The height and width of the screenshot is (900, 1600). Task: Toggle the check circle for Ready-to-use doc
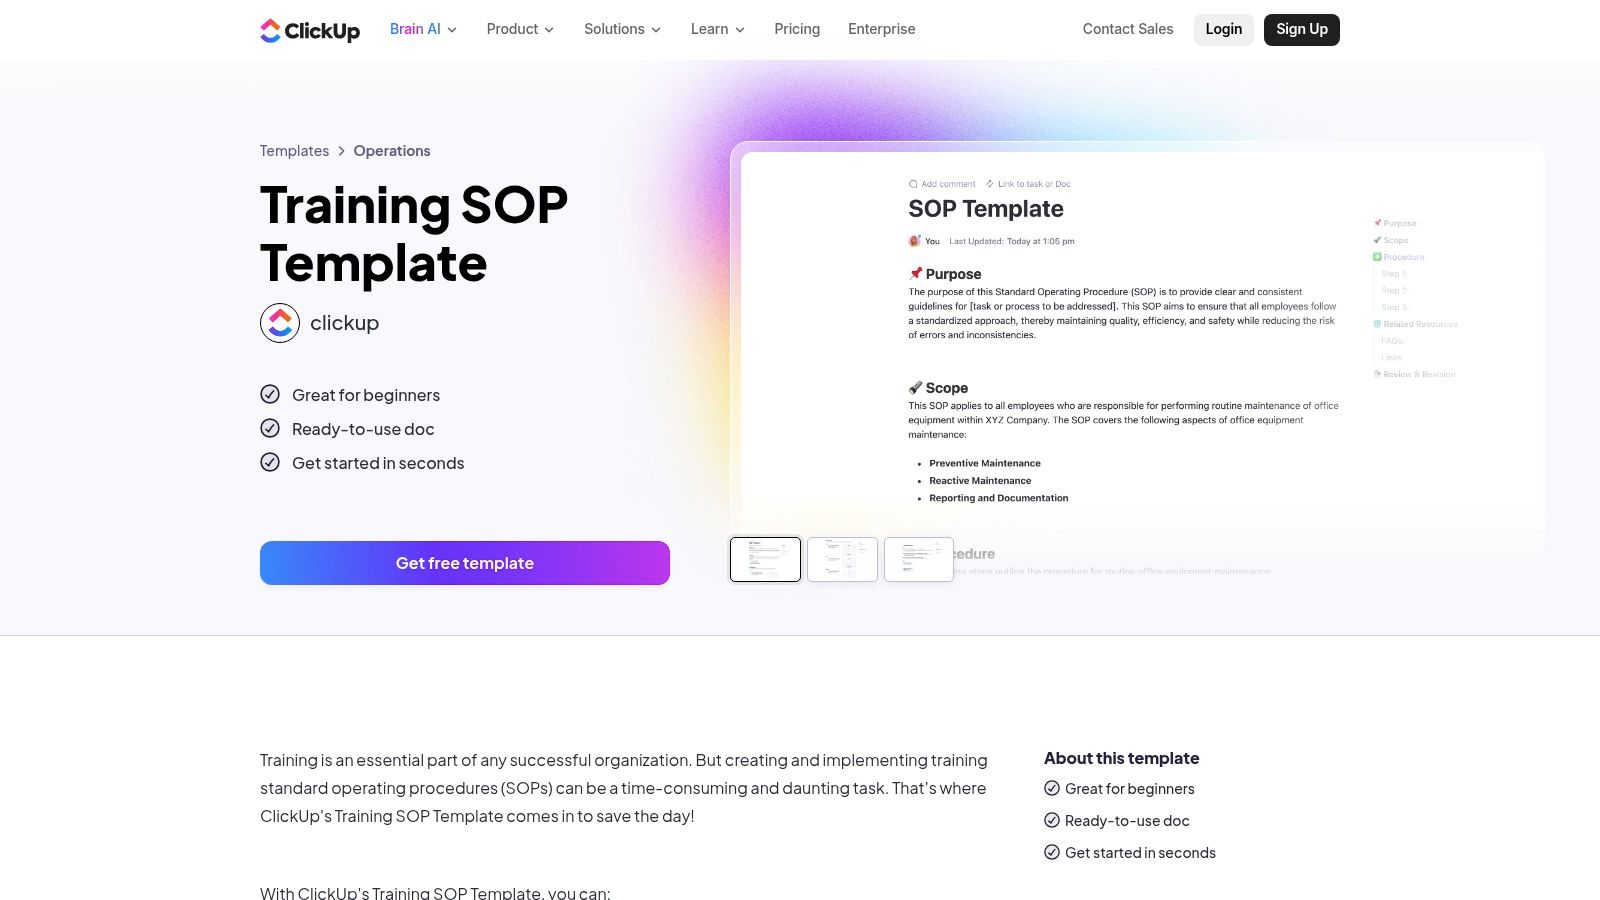(x=270, y=428)
